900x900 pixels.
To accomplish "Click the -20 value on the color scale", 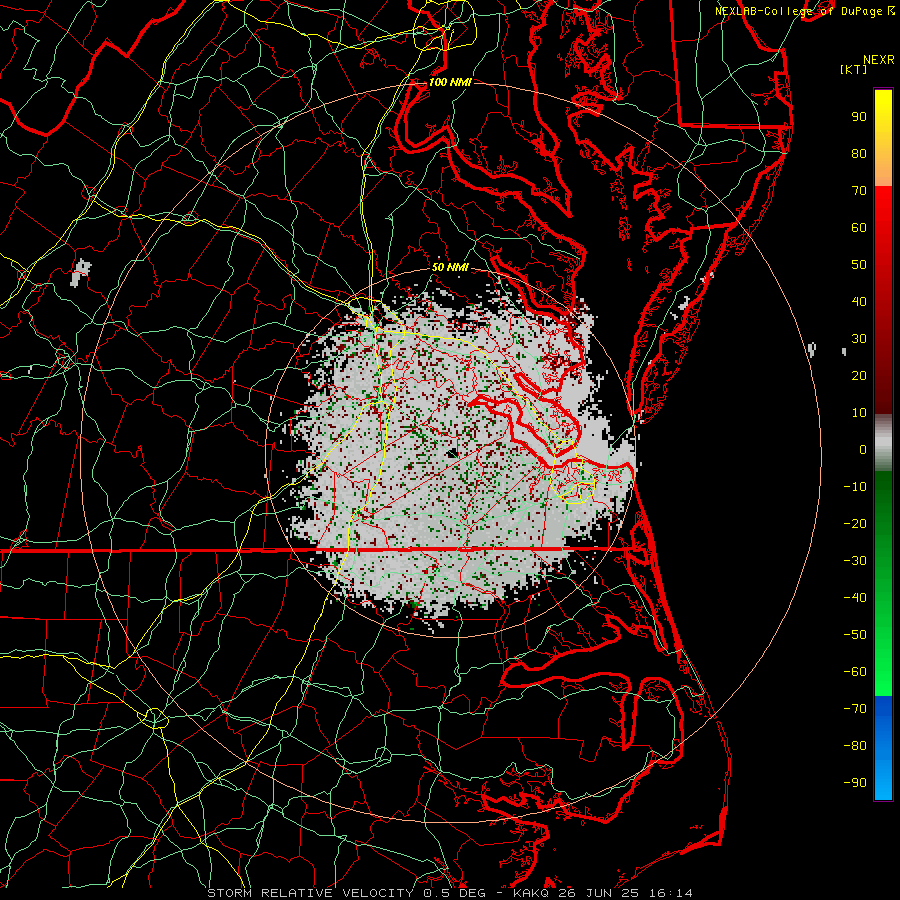I will [855, 524].
